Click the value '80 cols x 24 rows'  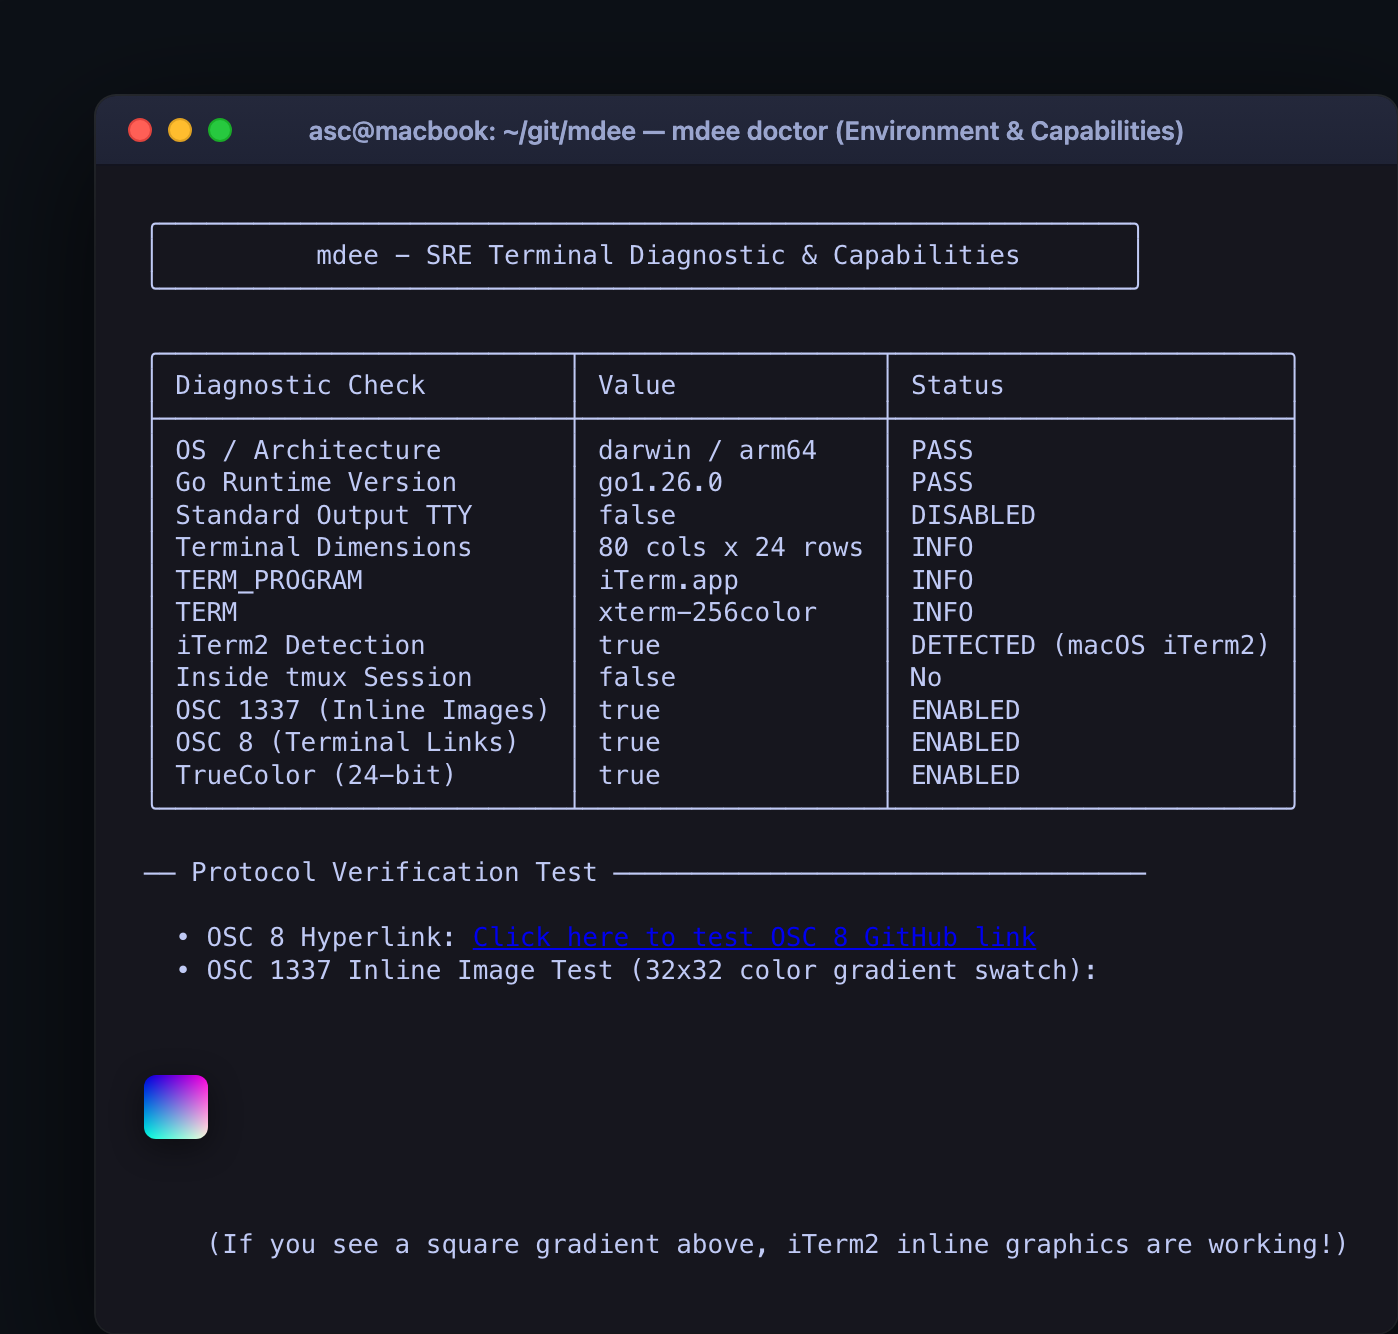731,547
